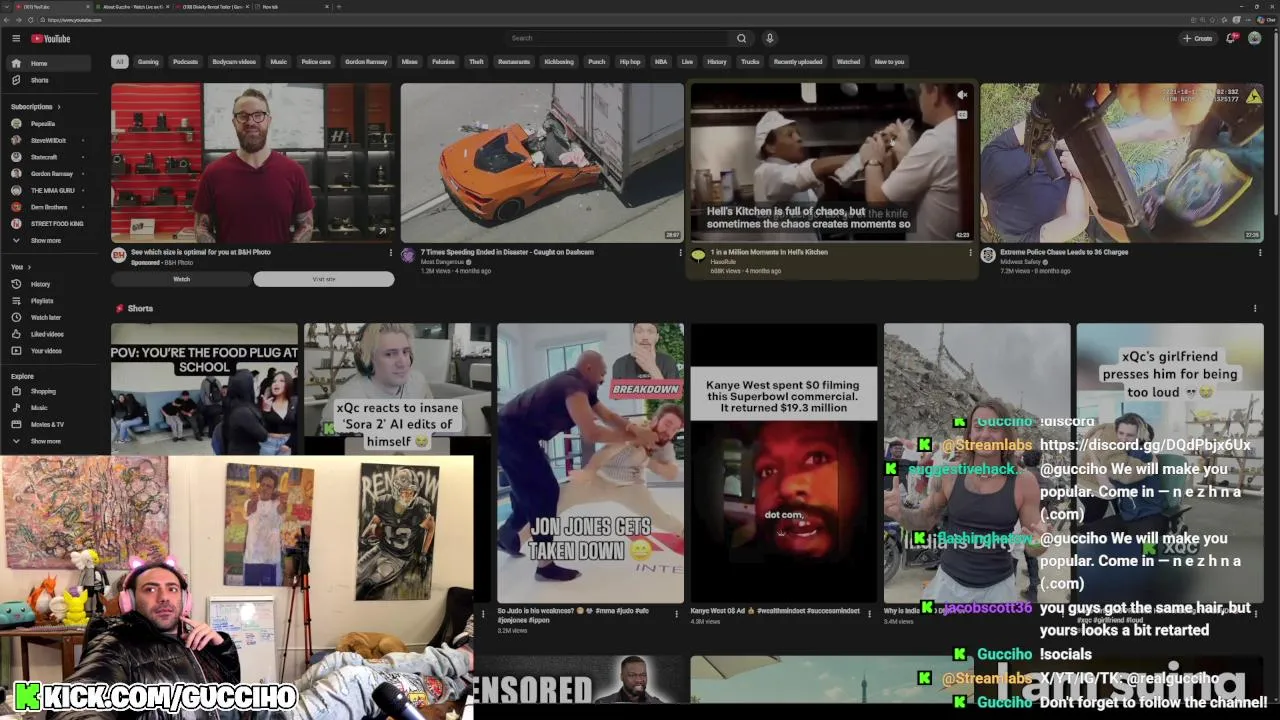
Task: Toggle captions on Hell's Kitchen preview
Action: tap(962, 115)
